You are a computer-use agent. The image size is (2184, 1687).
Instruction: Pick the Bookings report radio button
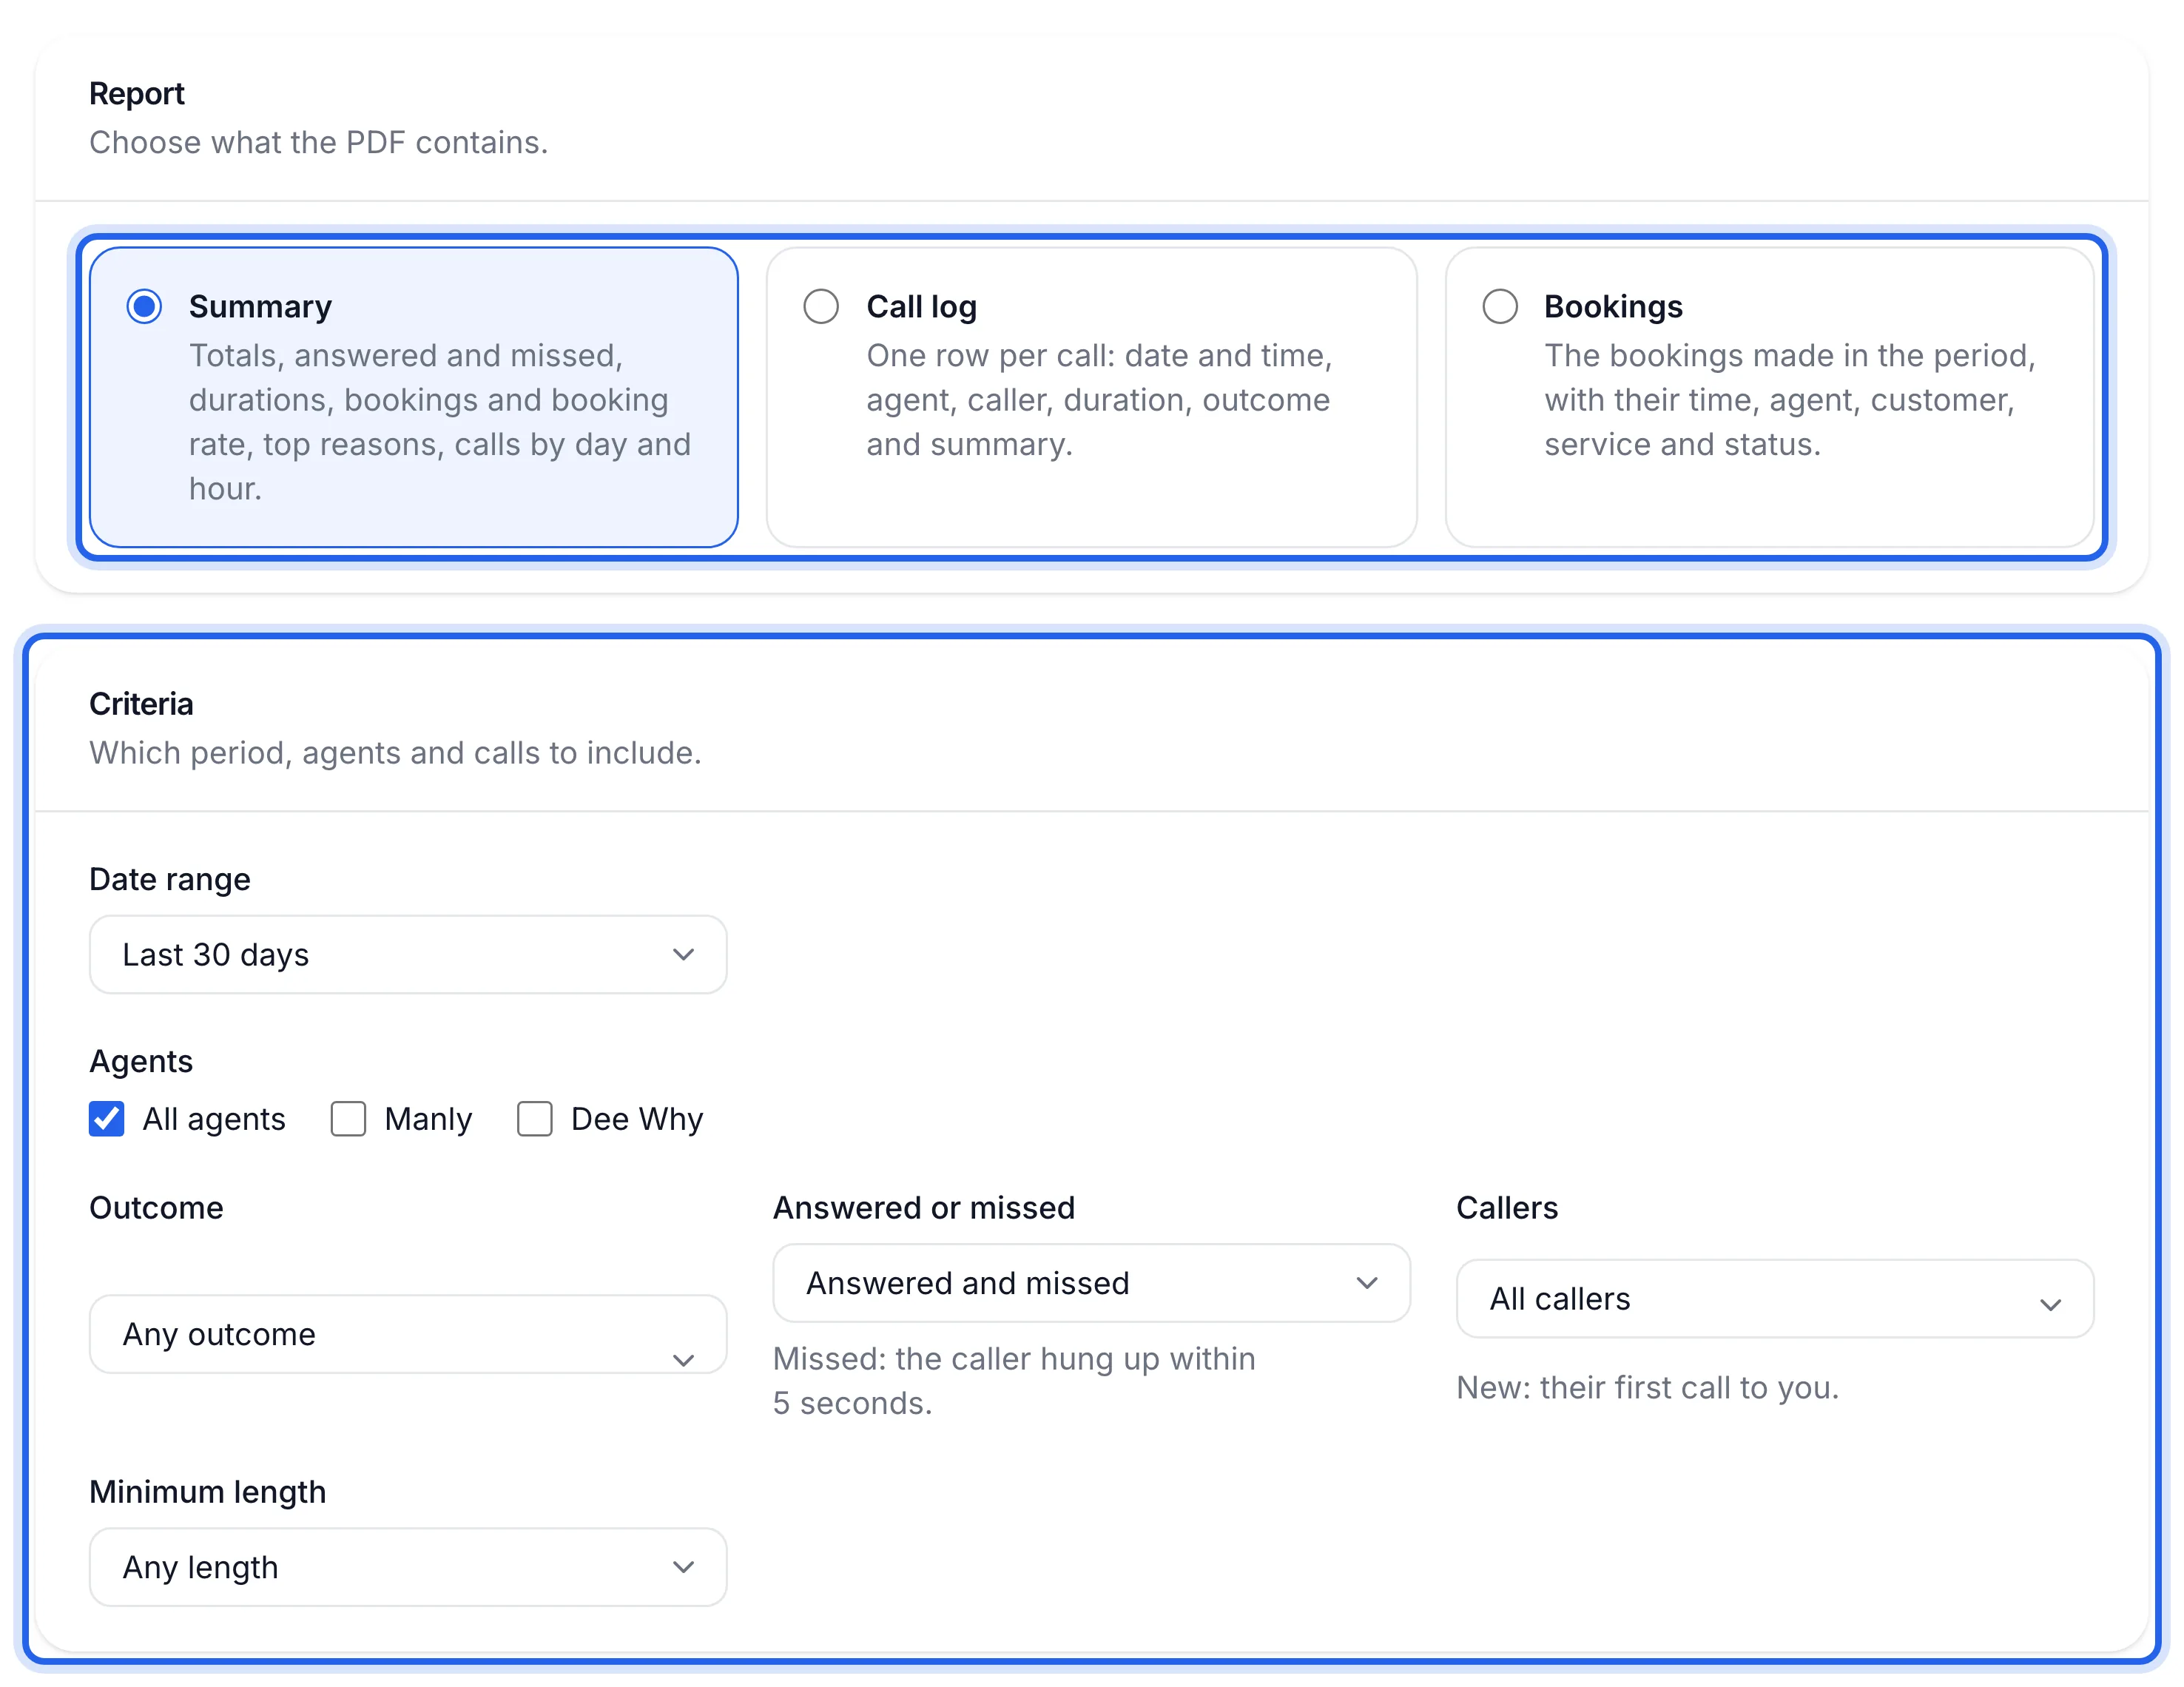(x=1499, y=306)
